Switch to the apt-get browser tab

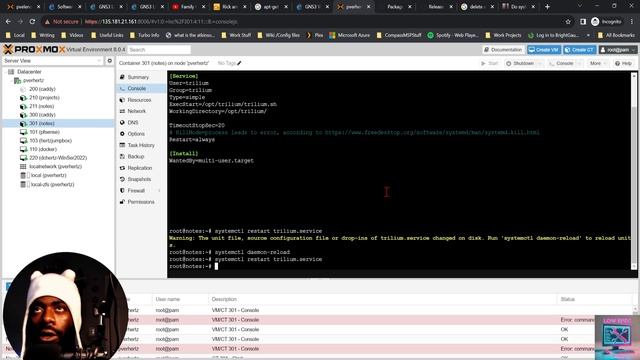pos(270,7)
